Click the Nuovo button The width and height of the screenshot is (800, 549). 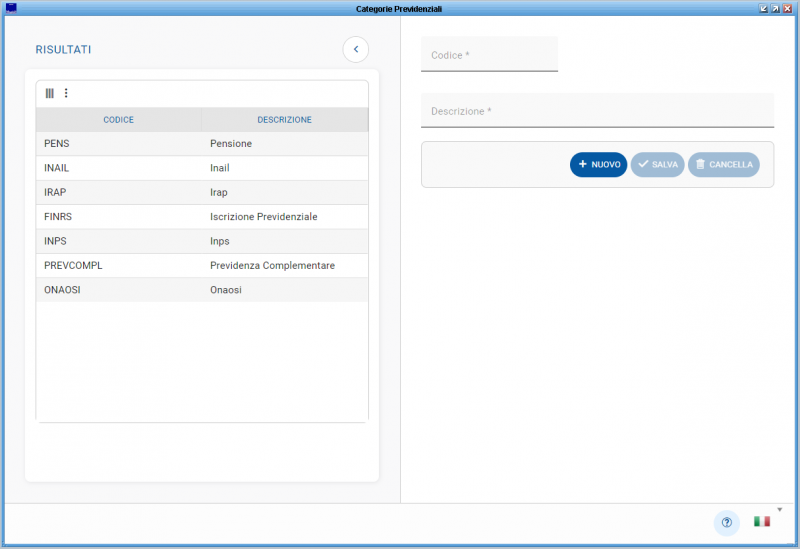click(598, 165)
